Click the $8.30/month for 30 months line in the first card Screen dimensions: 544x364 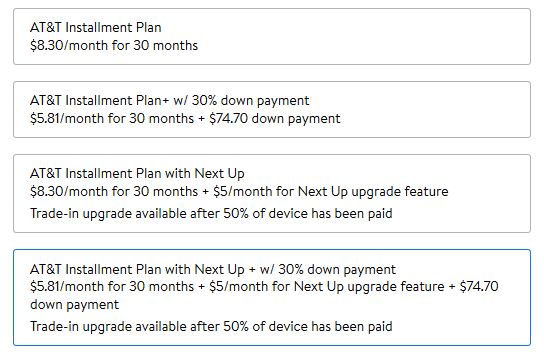(114, 45)
